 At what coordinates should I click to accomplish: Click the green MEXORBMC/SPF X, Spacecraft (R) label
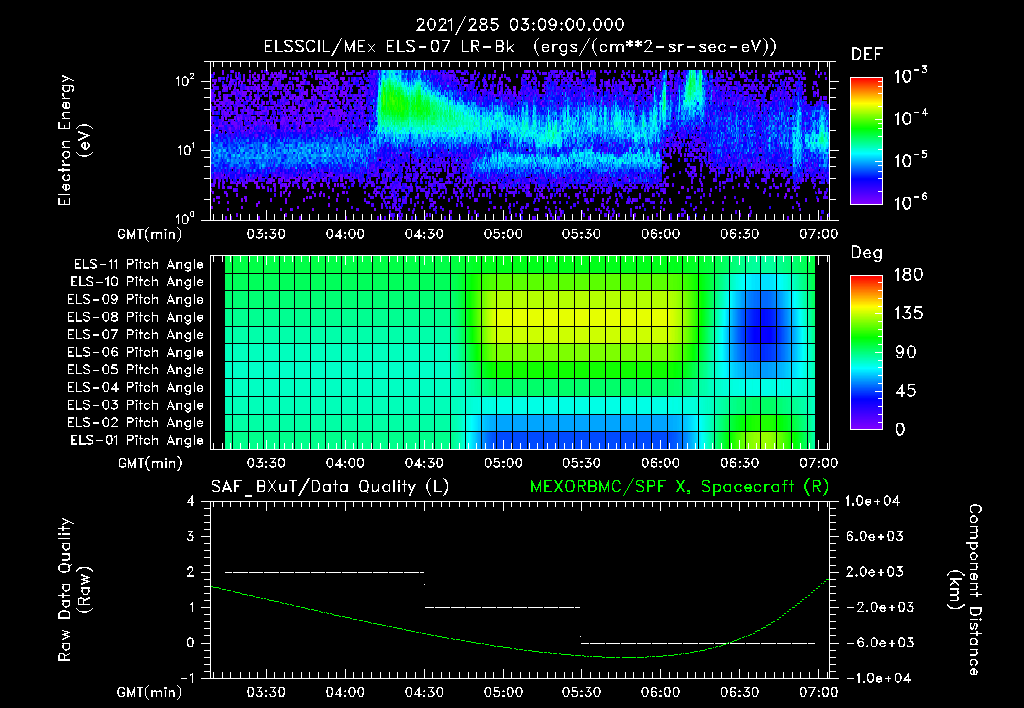coord(679,487)
